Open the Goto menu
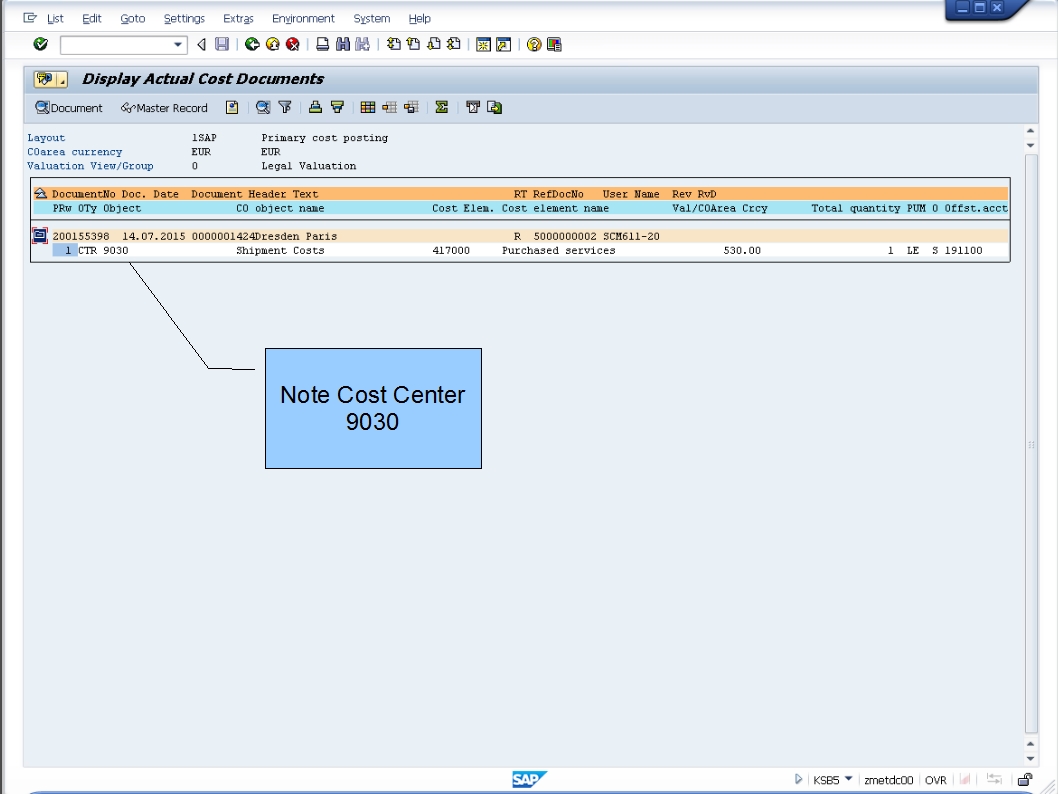Viewport: 1058px width, 794px height. point(133,18)
